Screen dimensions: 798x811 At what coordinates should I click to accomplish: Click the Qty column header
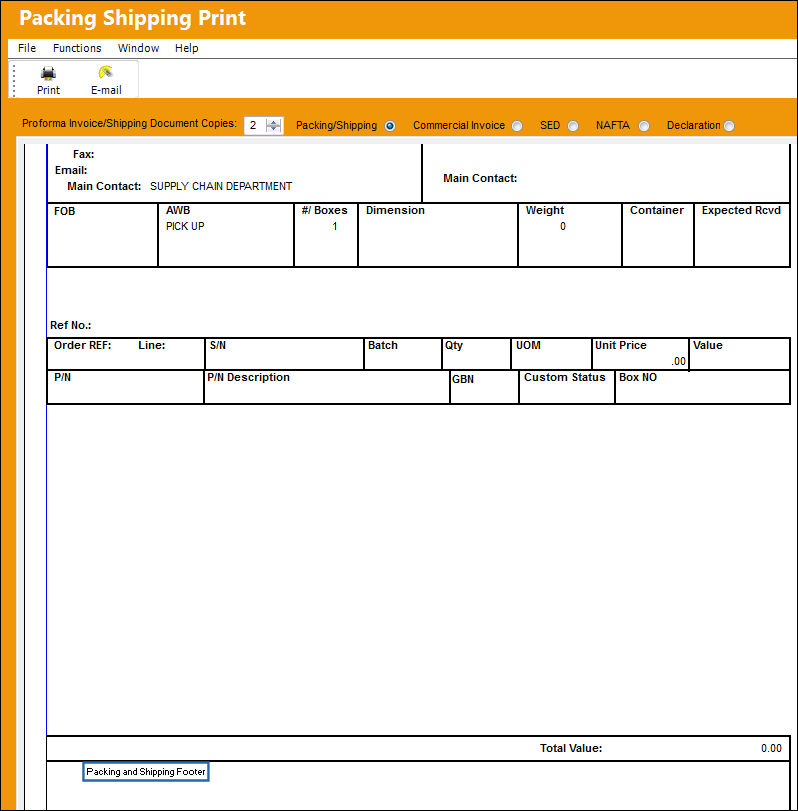pos(454,346)
